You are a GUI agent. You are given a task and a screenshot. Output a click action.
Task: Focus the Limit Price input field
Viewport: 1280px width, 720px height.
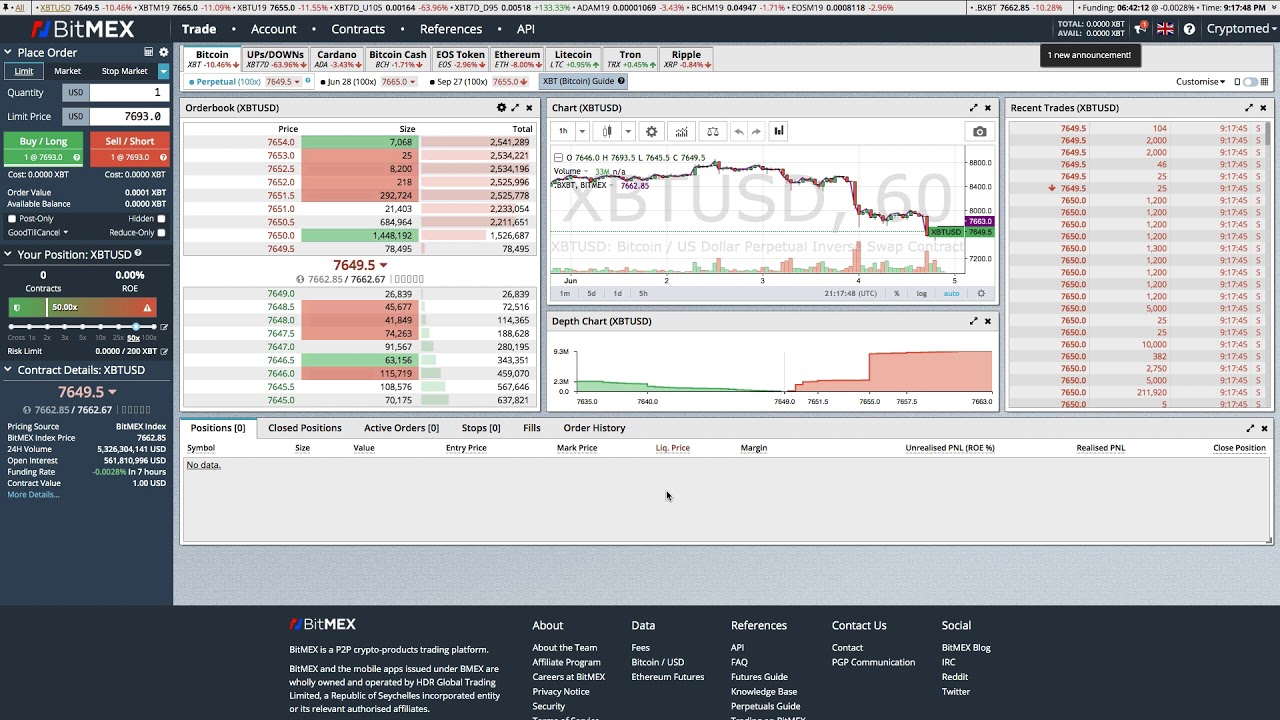(x=127, y=116)
